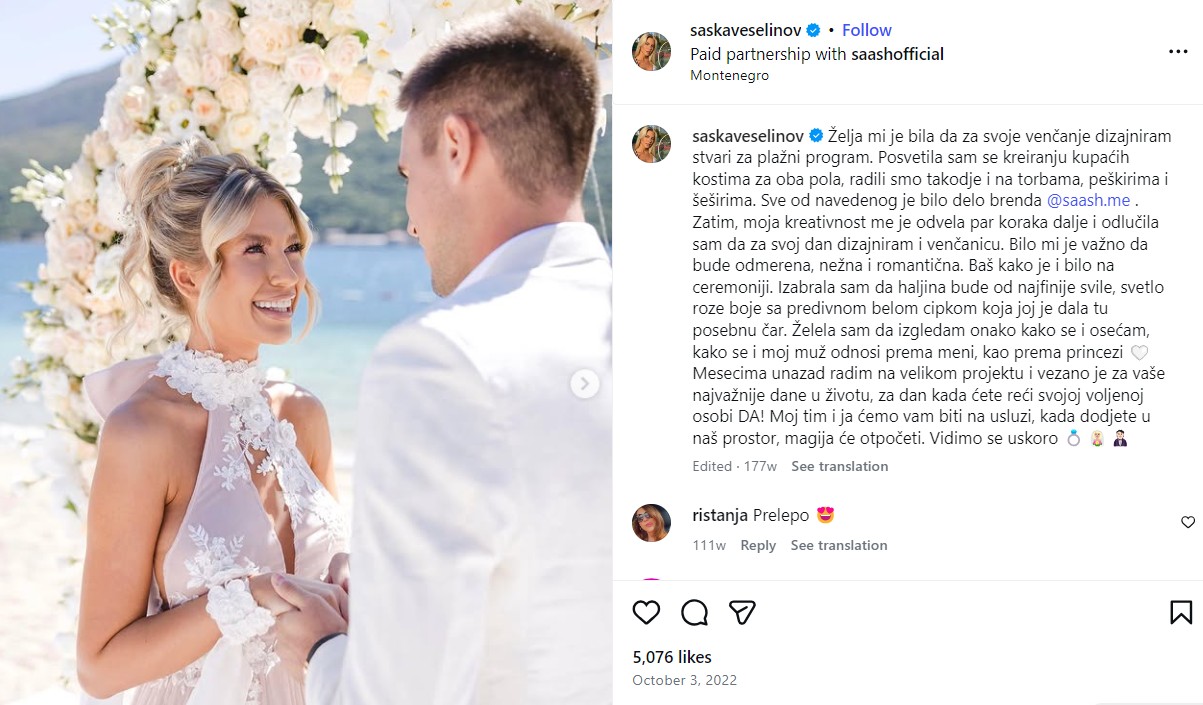The image size is (1203, 705).
Task: Go to next photo arrow
Action: (x=585, y=383)
